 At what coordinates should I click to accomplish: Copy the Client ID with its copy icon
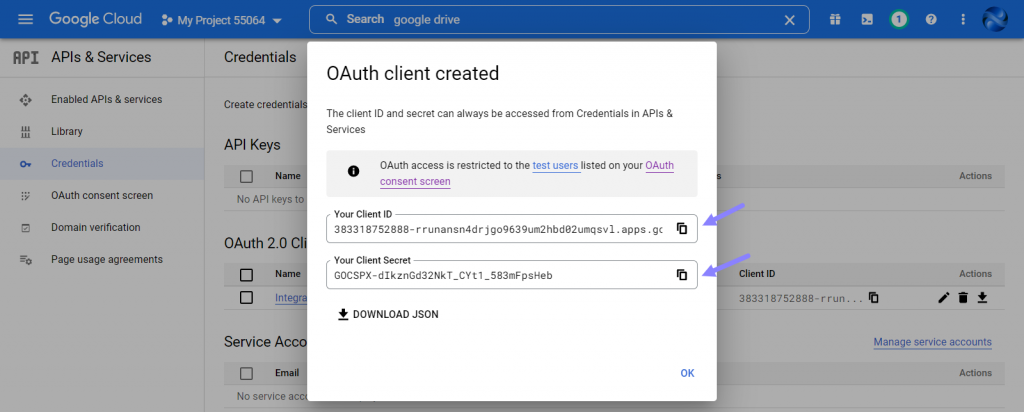[682, 229]
